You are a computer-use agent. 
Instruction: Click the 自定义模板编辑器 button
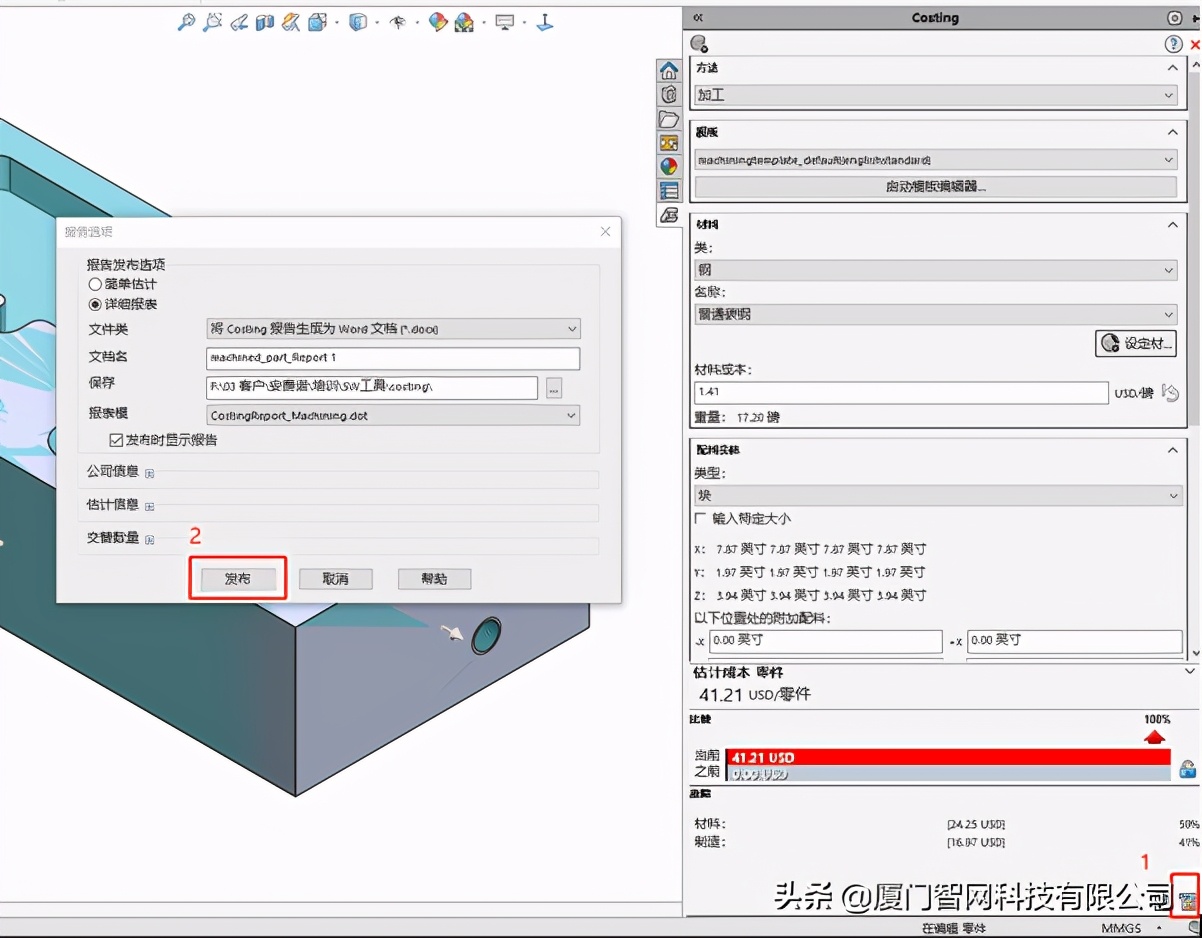click(936, 188)
